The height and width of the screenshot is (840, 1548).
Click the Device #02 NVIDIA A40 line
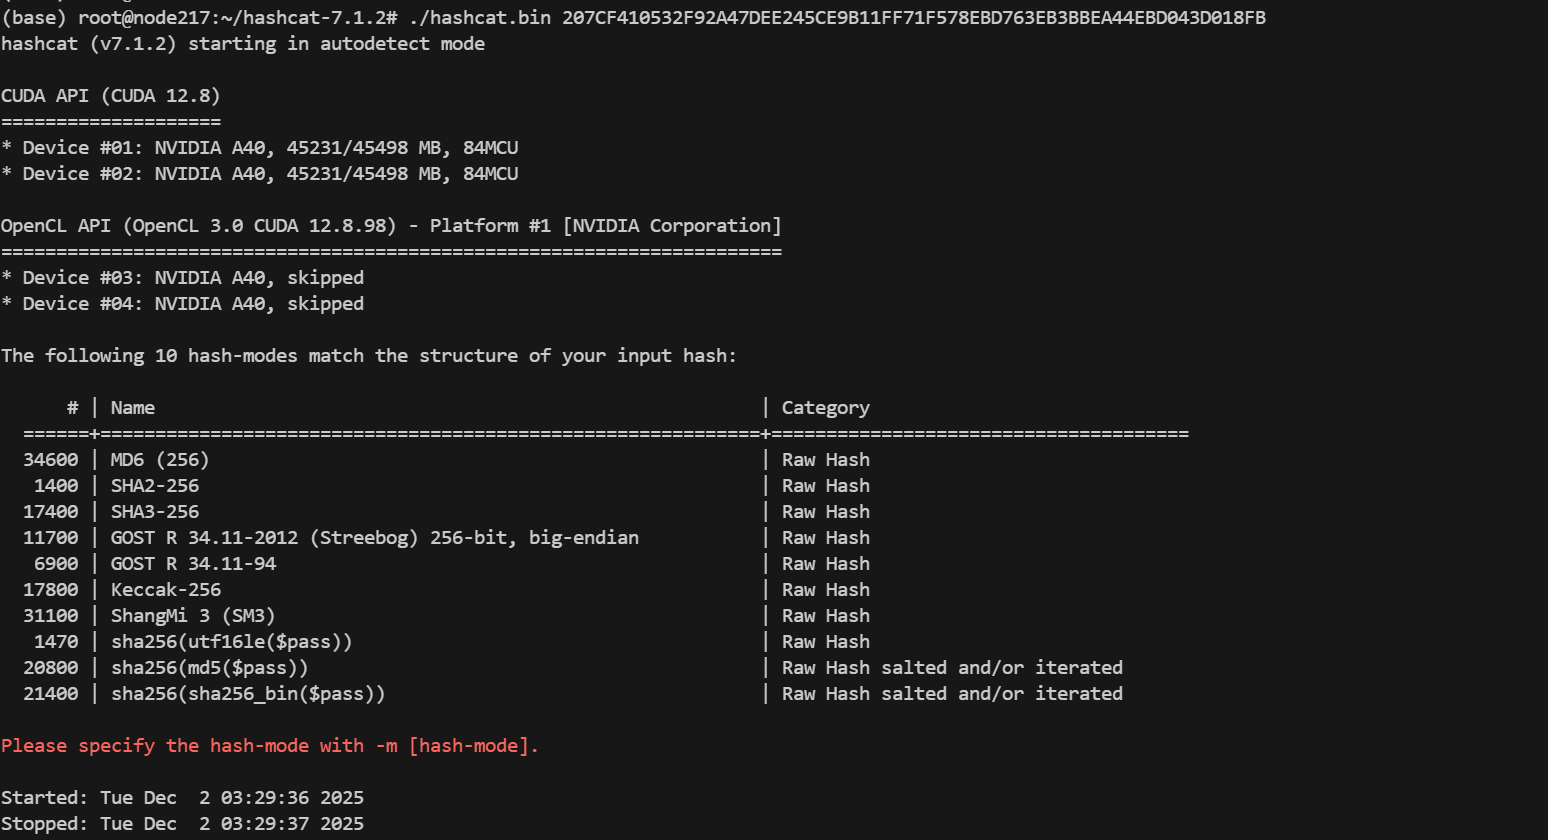pos(260,174)
